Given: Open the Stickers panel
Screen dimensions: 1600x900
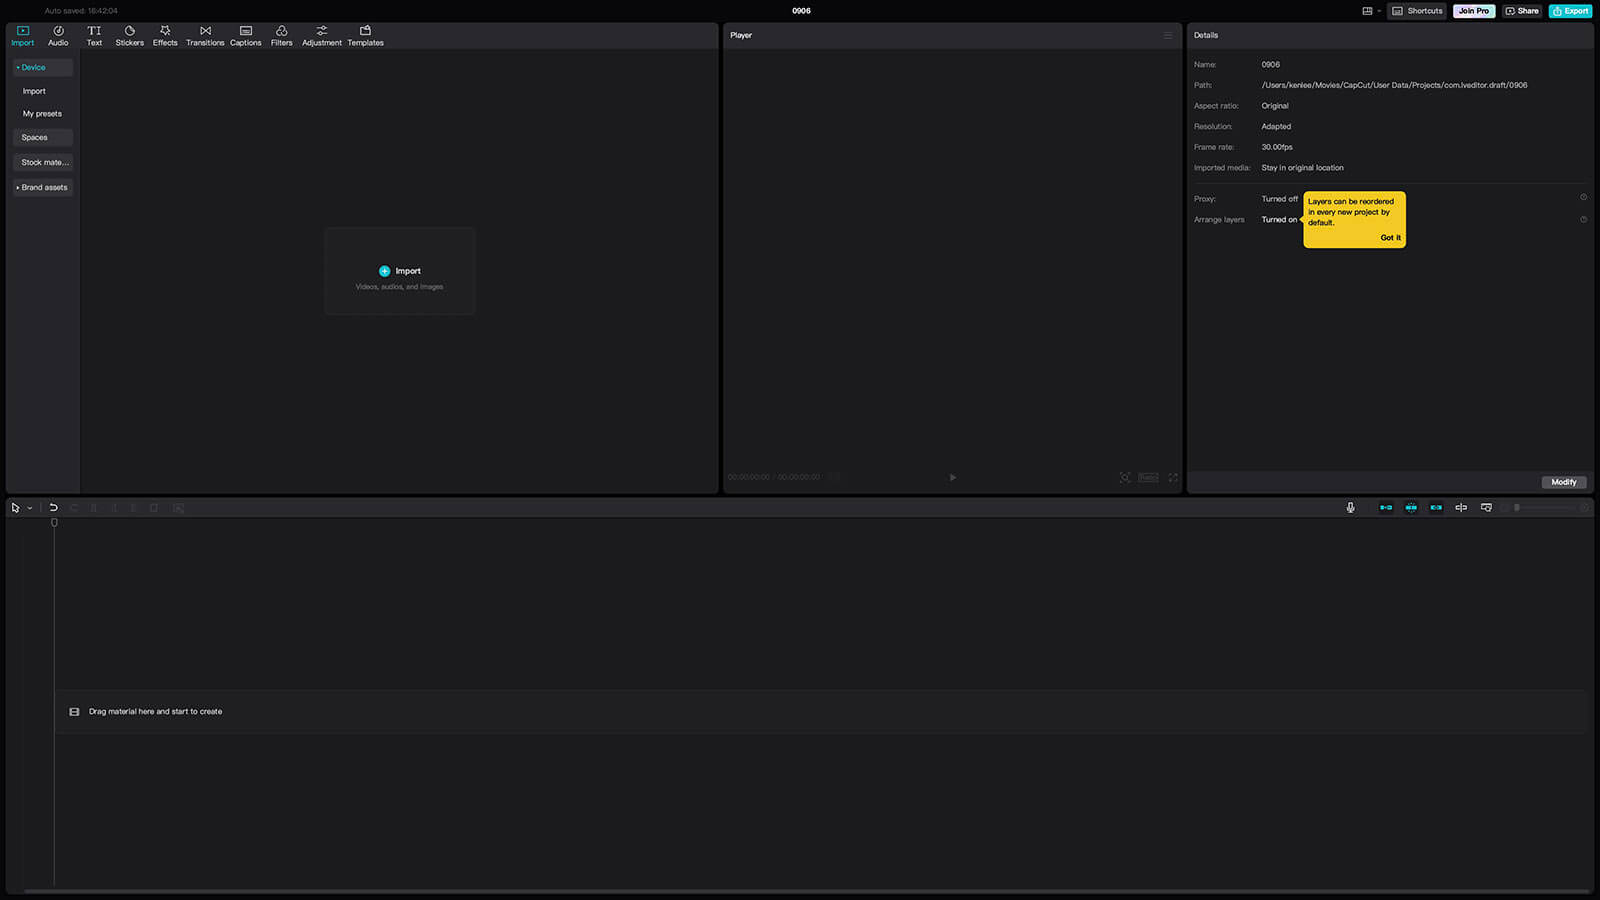Looking at the screenshot, I should point(129,35).
